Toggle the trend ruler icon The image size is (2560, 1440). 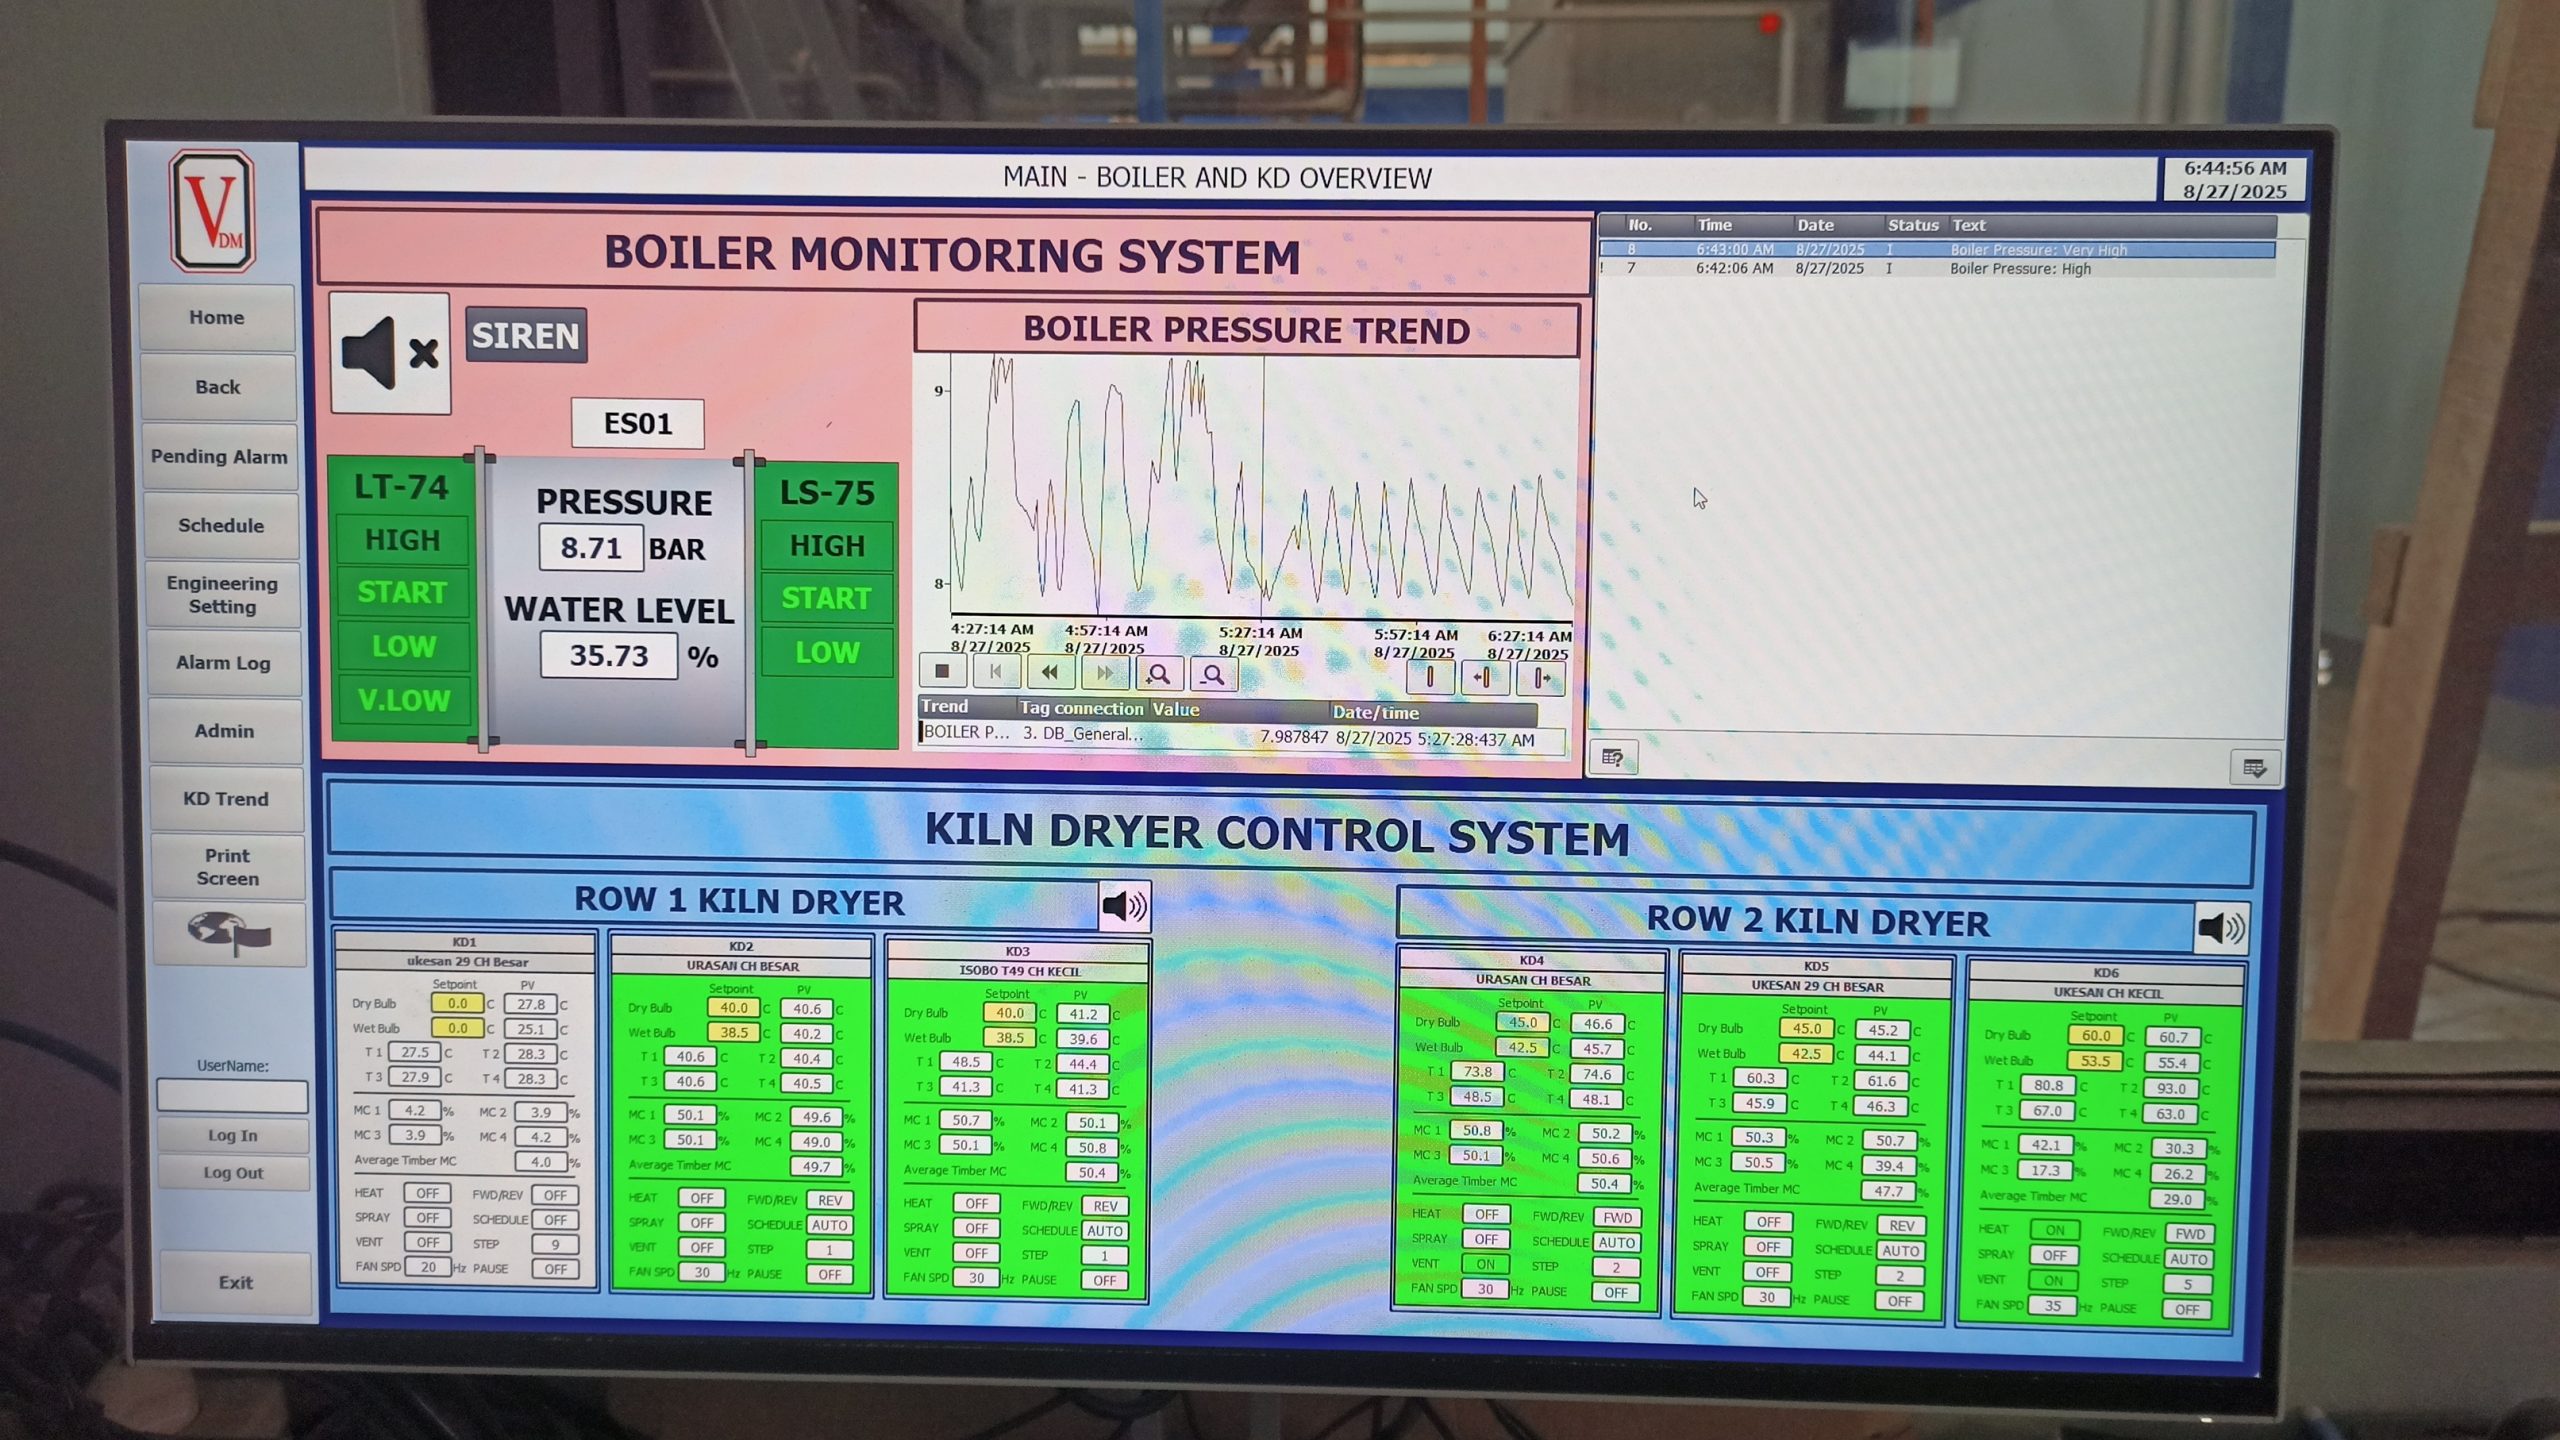click(x=1430, y=678)
